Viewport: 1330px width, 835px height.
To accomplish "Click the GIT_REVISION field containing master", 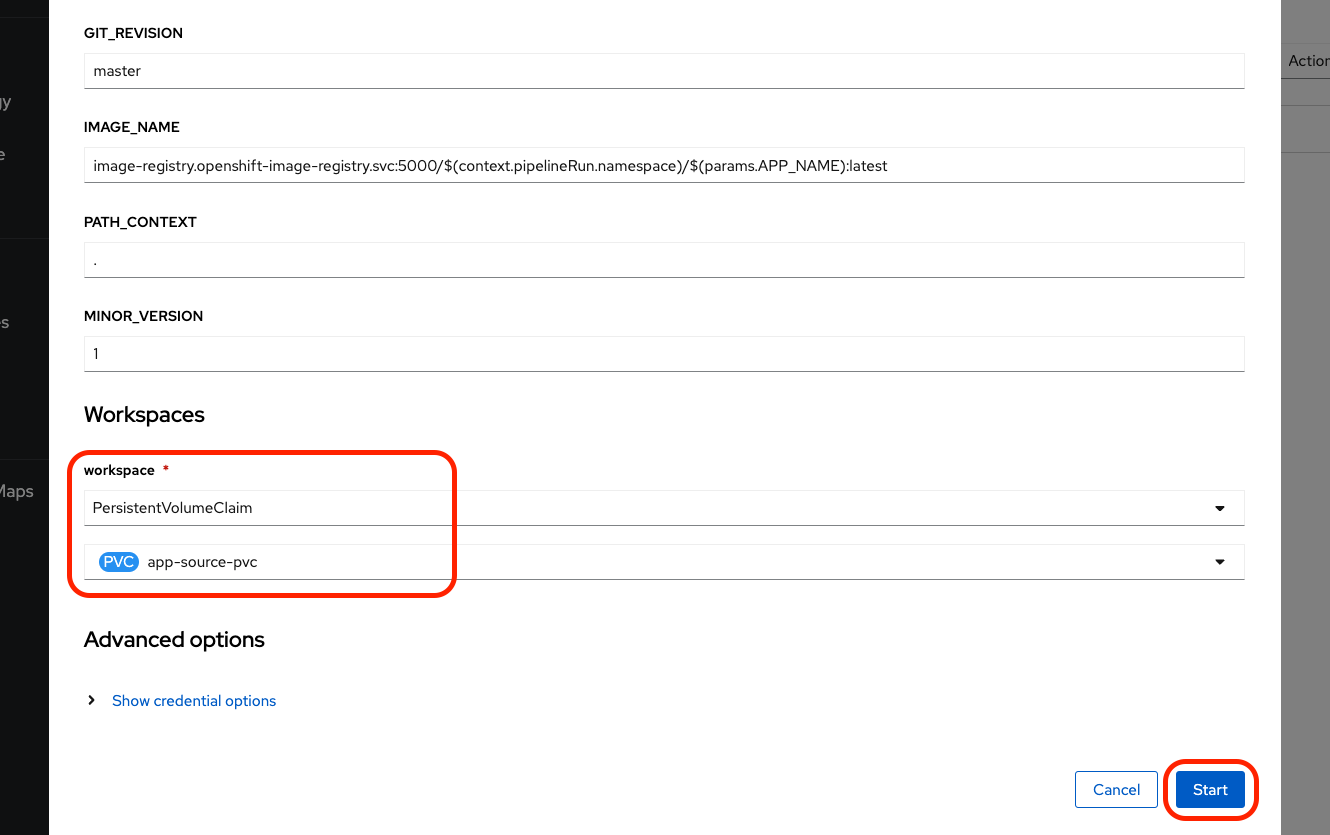I will [x=664, y=71].
